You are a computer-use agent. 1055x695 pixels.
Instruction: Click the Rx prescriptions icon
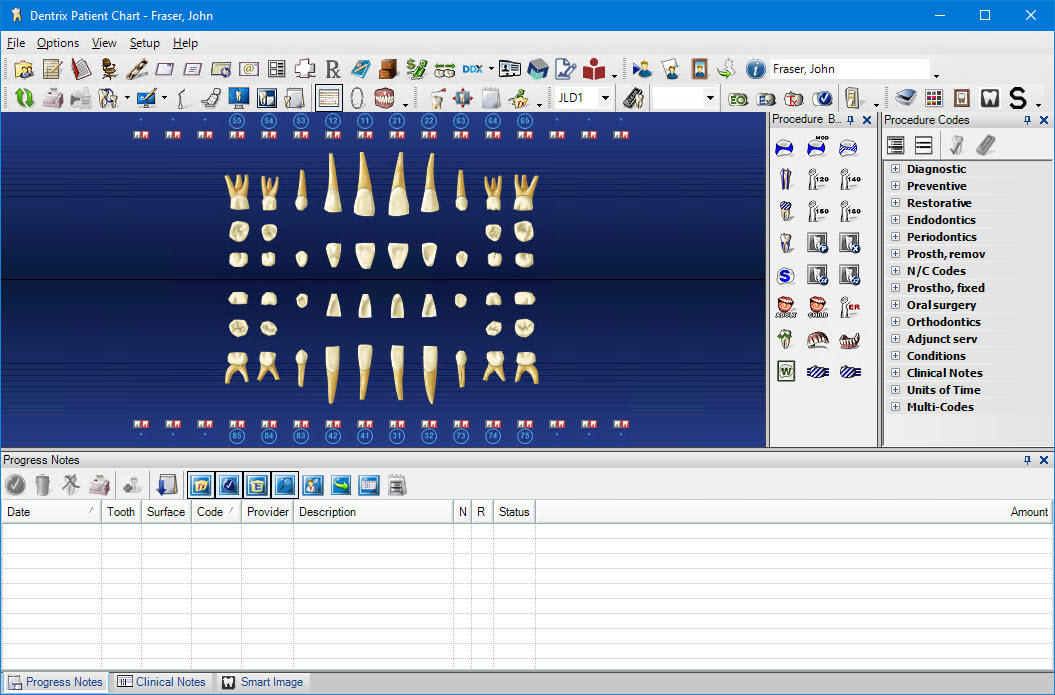click(x=333, y=69)
